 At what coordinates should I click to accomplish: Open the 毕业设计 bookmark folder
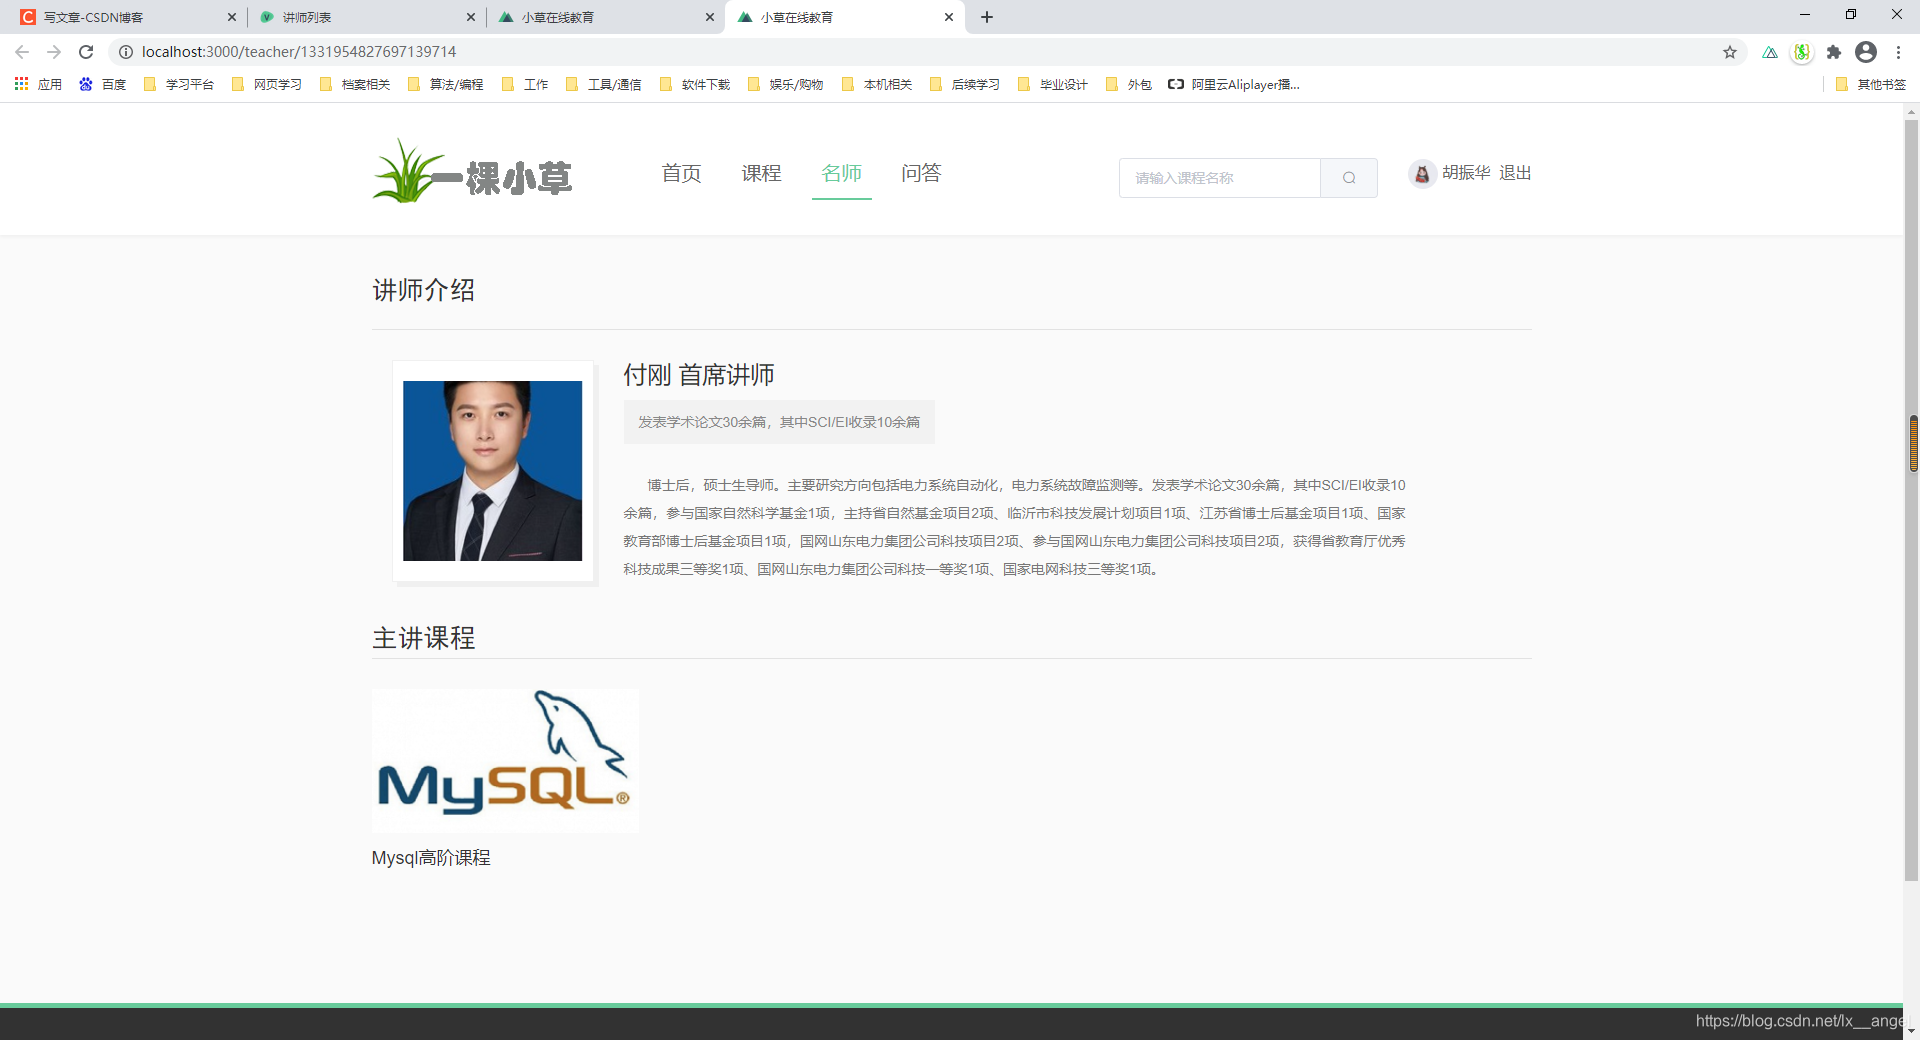pyautogui.click(x=1053, y=85)
